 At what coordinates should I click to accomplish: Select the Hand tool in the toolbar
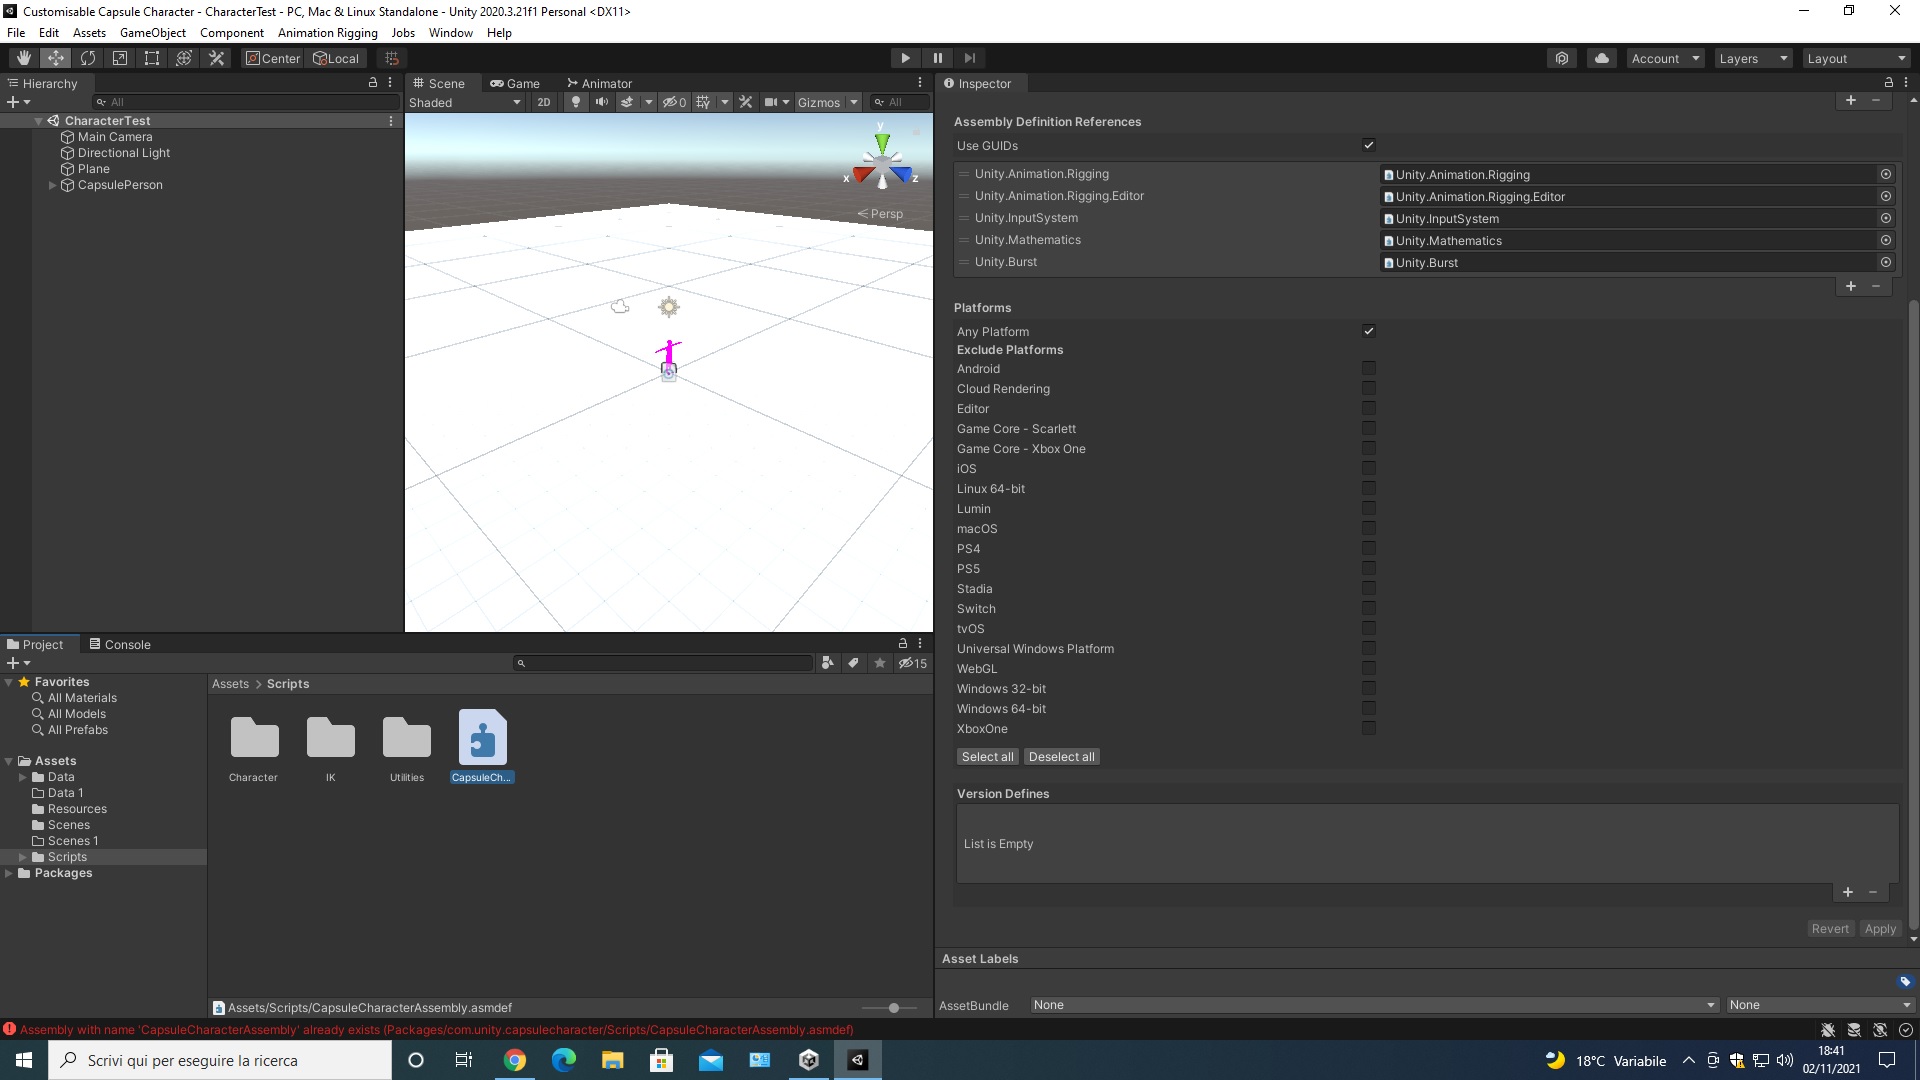pyautogui.click(x=22, y=58)
